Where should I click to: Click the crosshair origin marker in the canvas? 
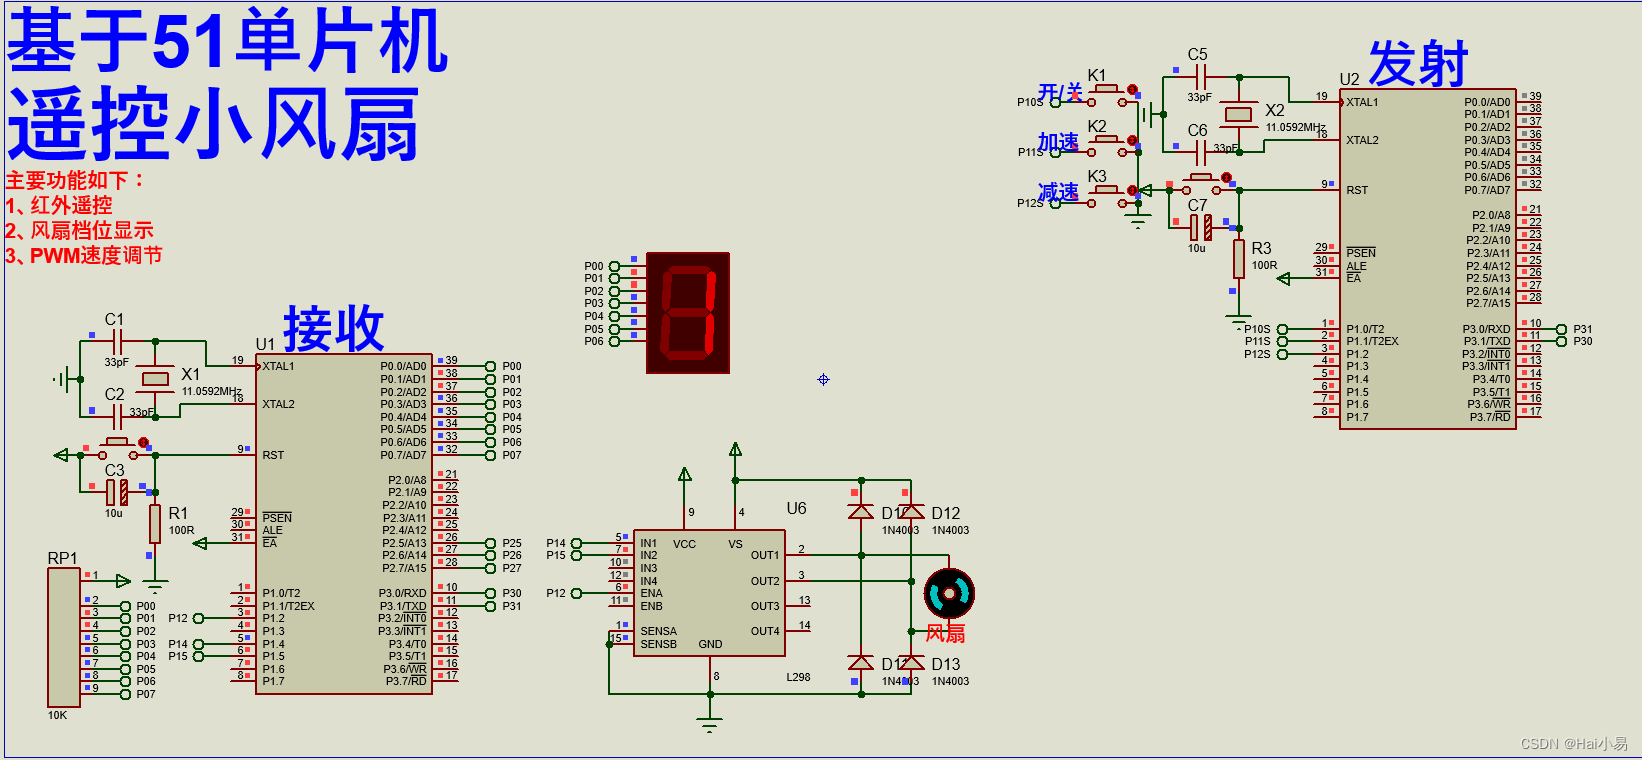823,380
